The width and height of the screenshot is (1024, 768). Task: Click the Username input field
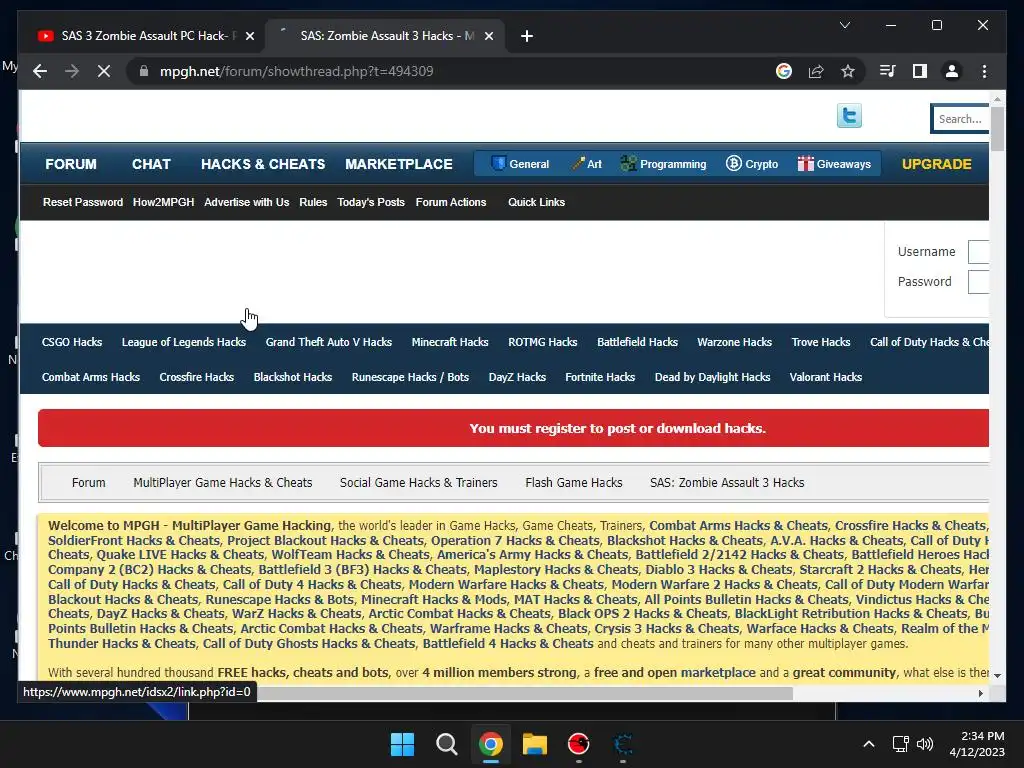pyautogui.click(x=978, y=251)
